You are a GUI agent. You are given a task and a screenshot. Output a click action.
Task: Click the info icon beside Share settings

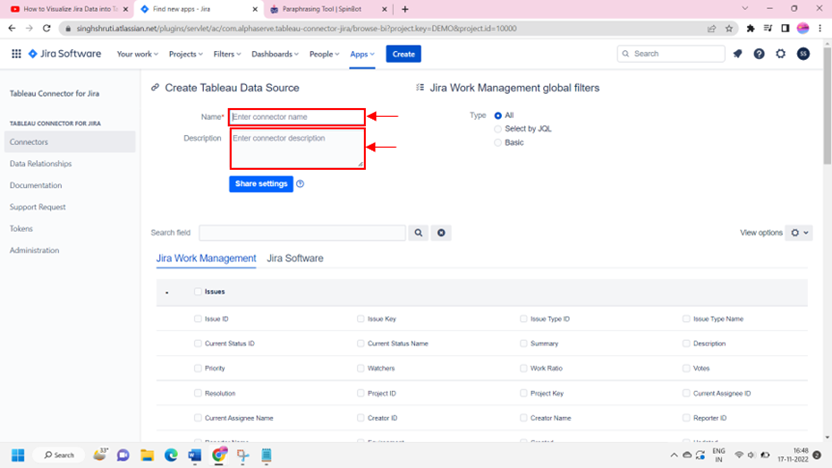coord(300,184)
